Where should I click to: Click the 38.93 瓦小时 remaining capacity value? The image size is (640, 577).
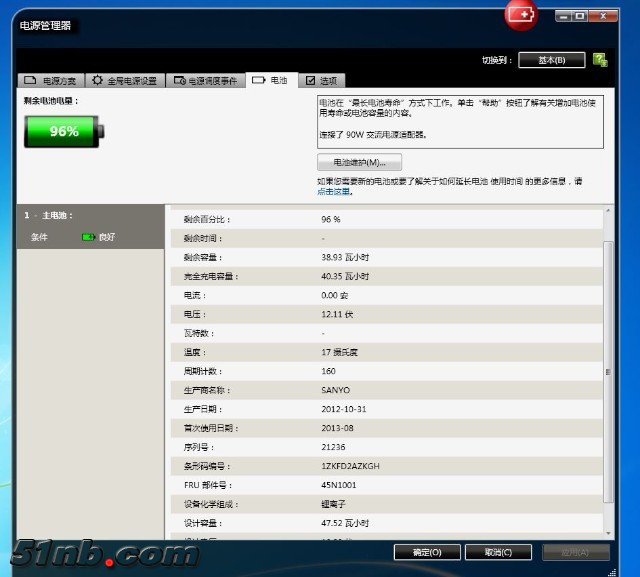point(345,257)
